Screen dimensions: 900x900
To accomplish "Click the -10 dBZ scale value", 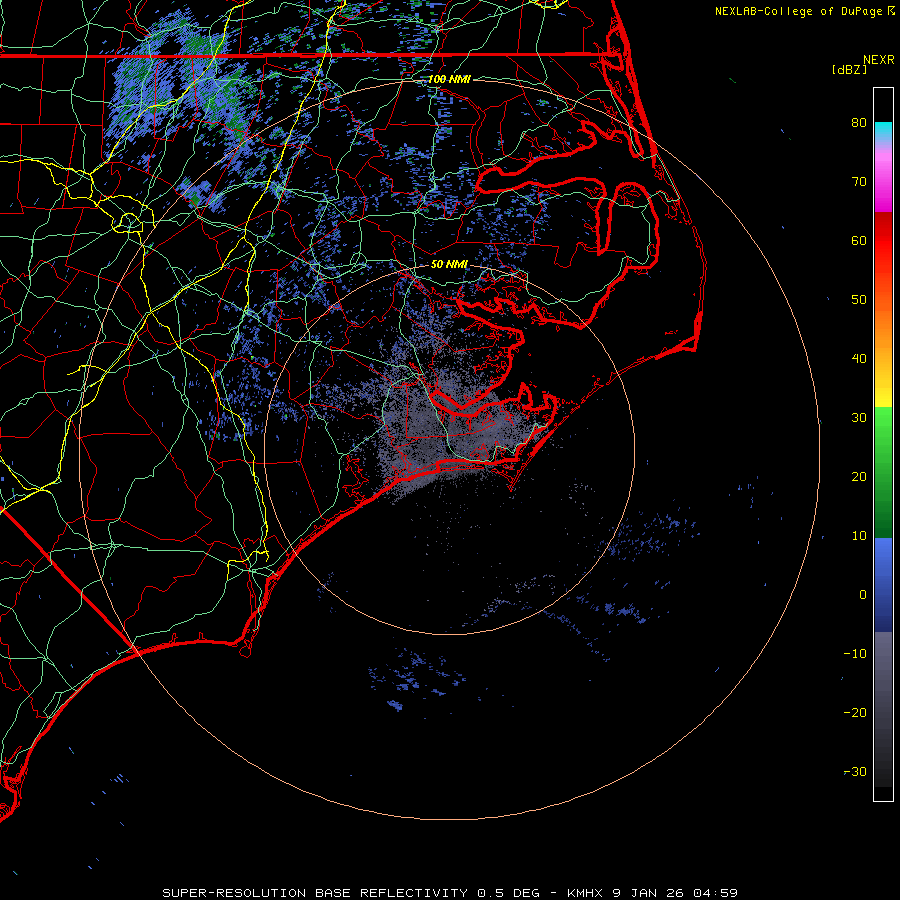I will [x=855, y=654].
